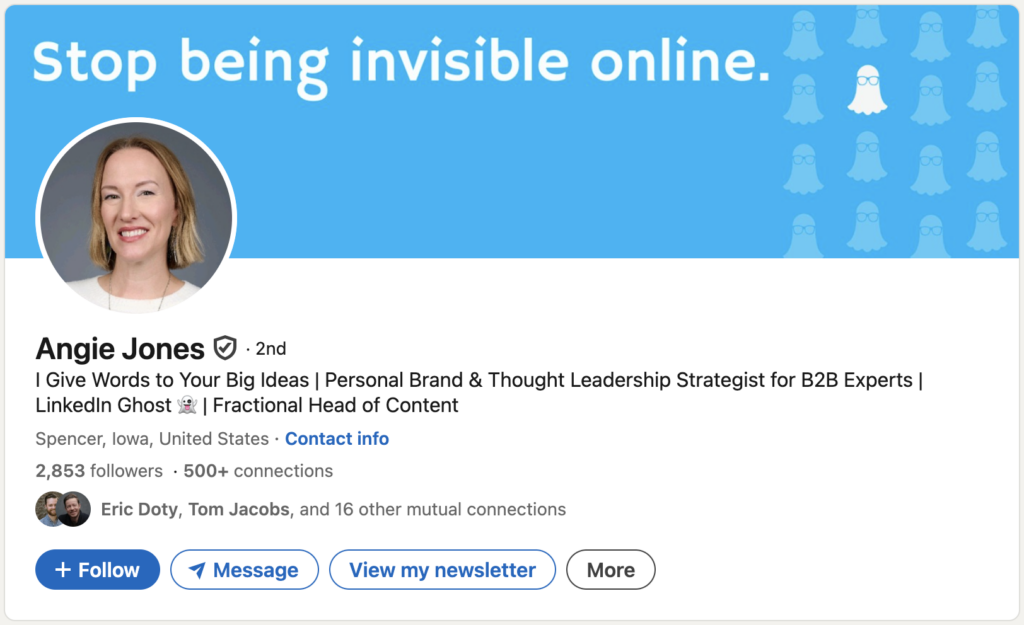Click the verification shield badge beside the name

point(225,348)
